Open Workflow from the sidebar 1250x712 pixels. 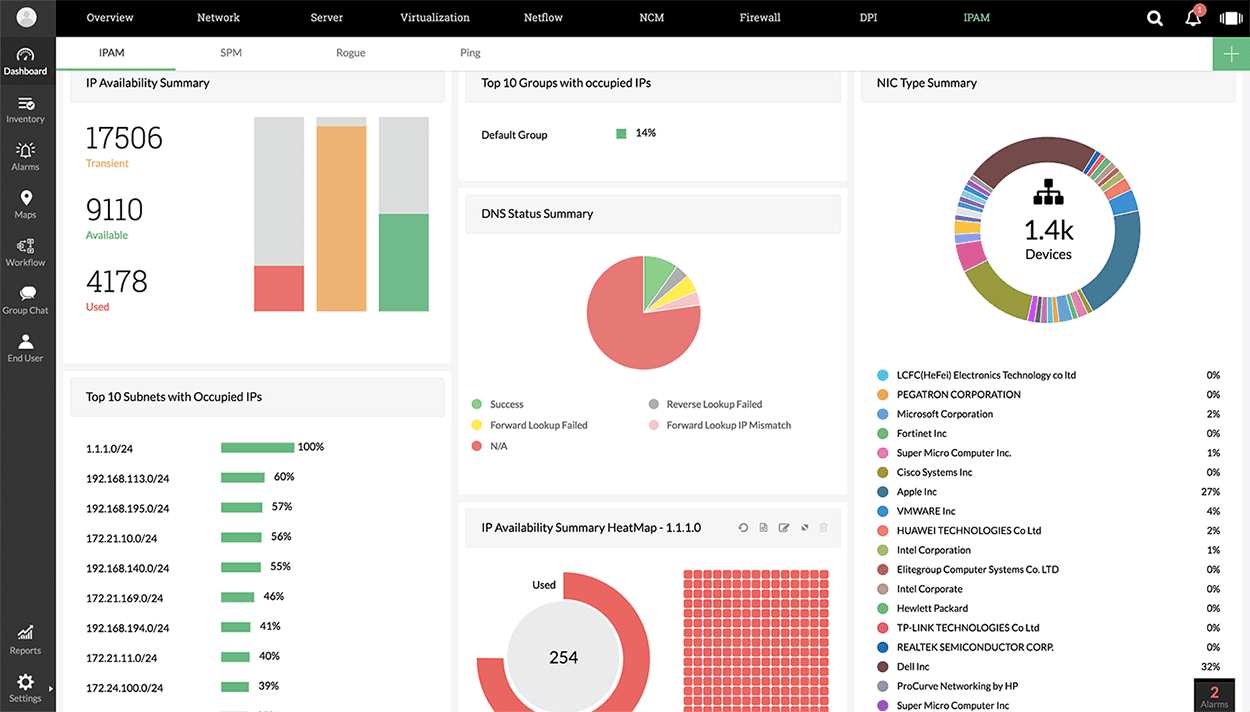point(26,252)
